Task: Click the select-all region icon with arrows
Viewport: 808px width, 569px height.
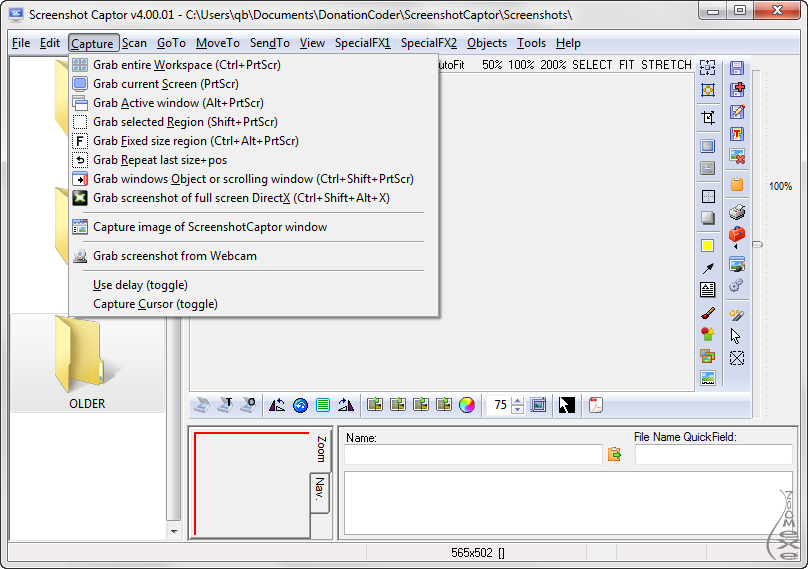Action: (708, 68)
